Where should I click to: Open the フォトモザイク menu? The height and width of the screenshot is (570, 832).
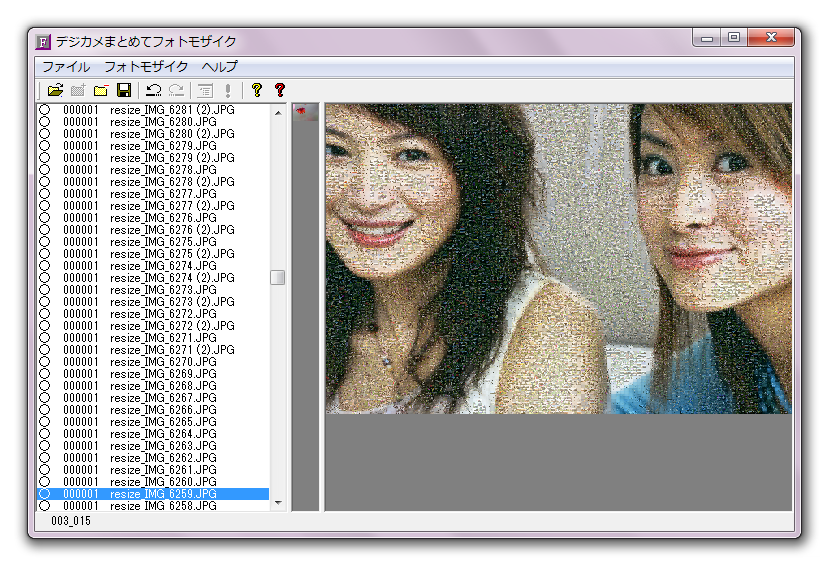tap(146, 67)
